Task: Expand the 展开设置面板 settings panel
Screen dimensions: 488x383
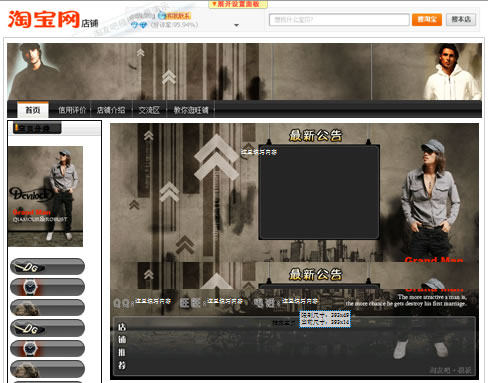Action: tap(238, 4)
